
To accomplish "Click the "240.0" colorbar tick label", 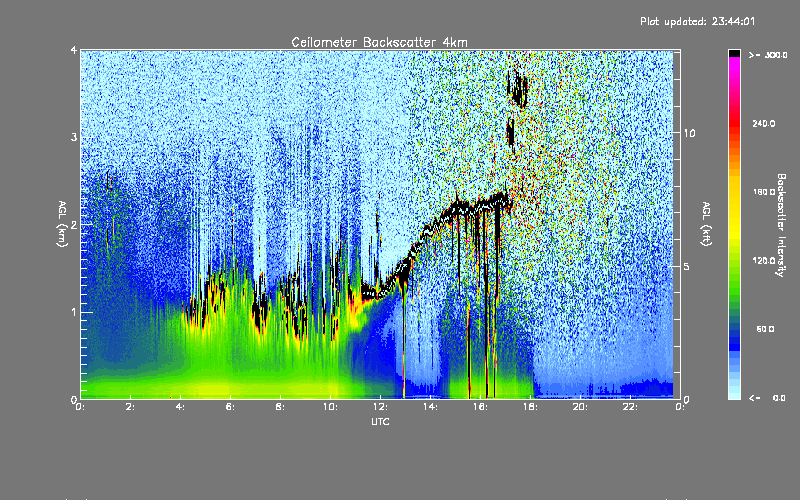I will (764, 124).
